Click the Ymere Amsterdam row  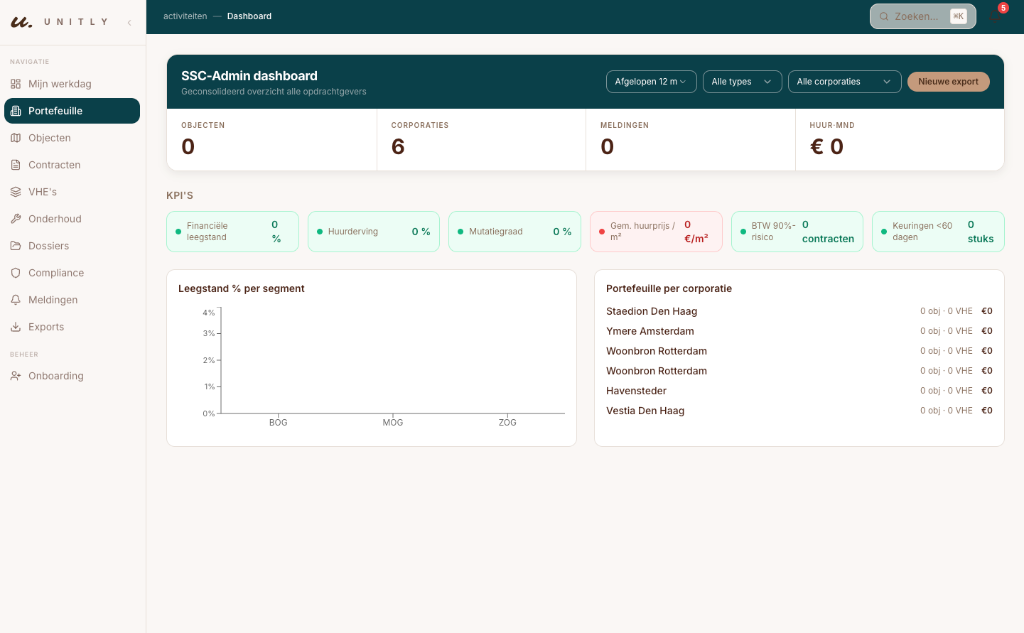[799, 331]
